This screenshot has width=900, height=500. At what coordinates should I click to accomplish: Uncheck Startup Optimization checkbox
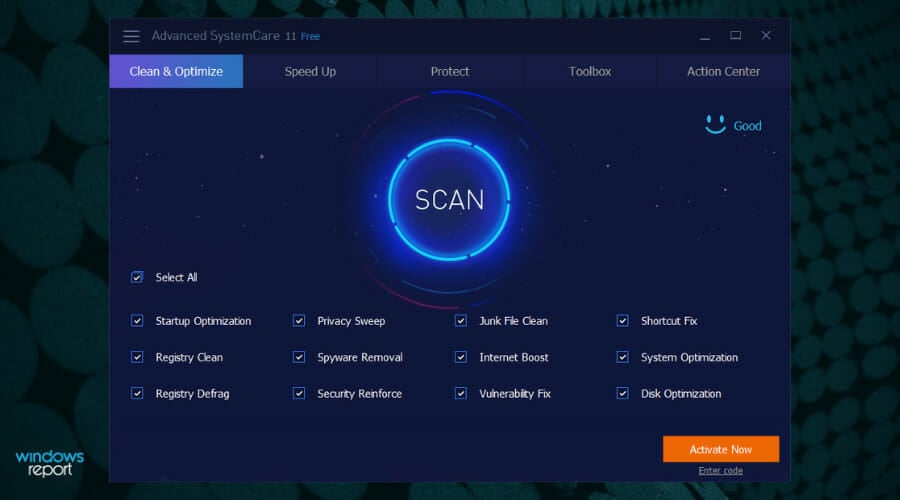tap(137, 320)
